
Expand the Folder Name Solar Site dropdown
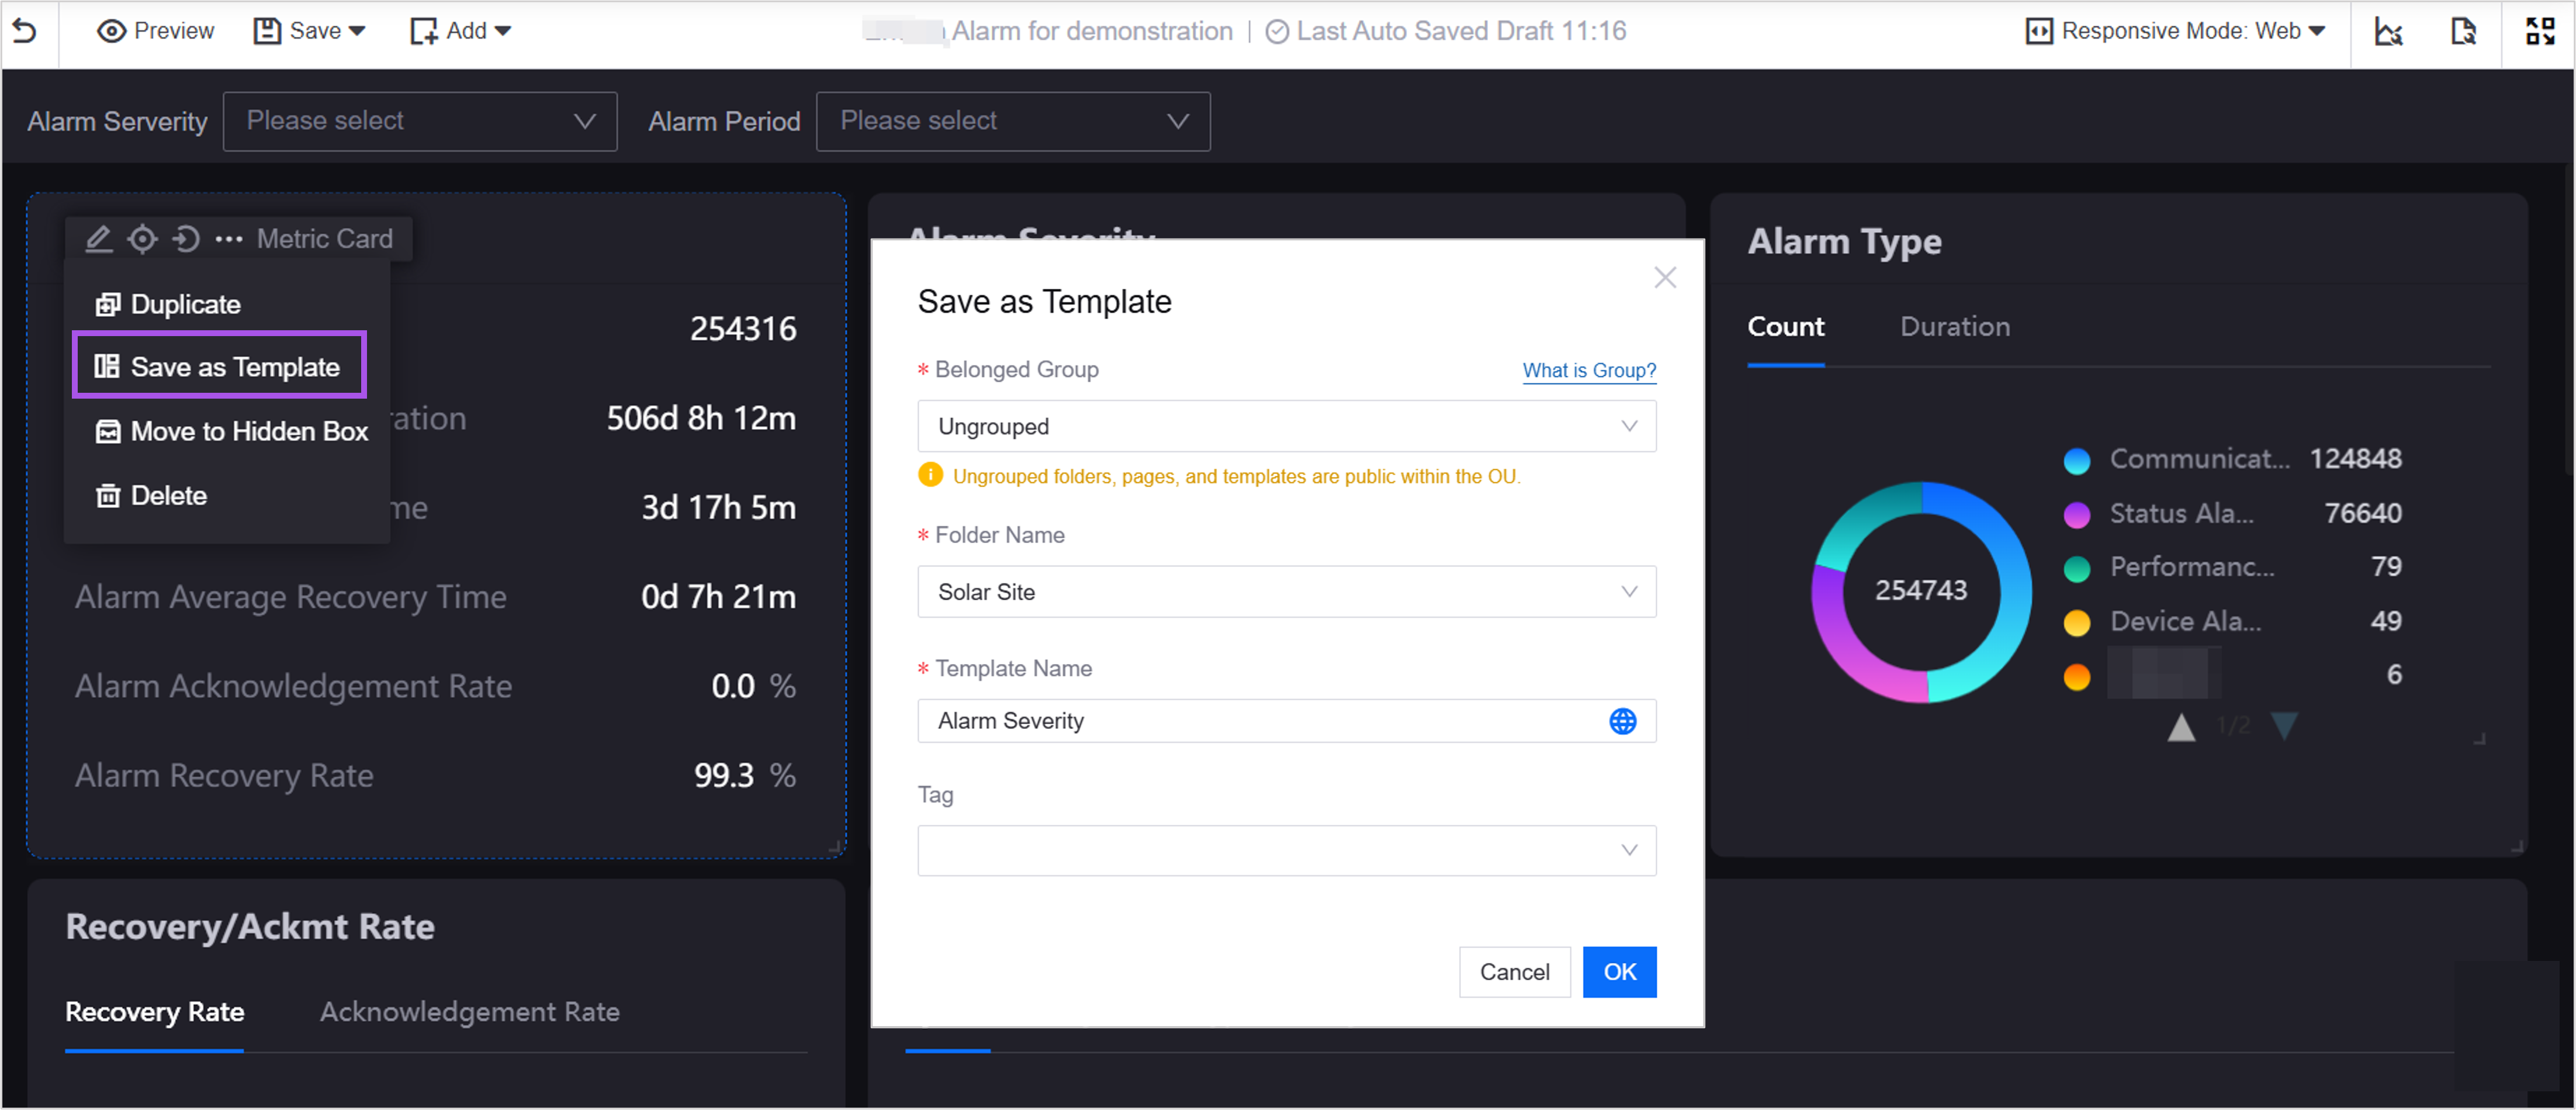pyautogui.click(x=1287, y=592)
